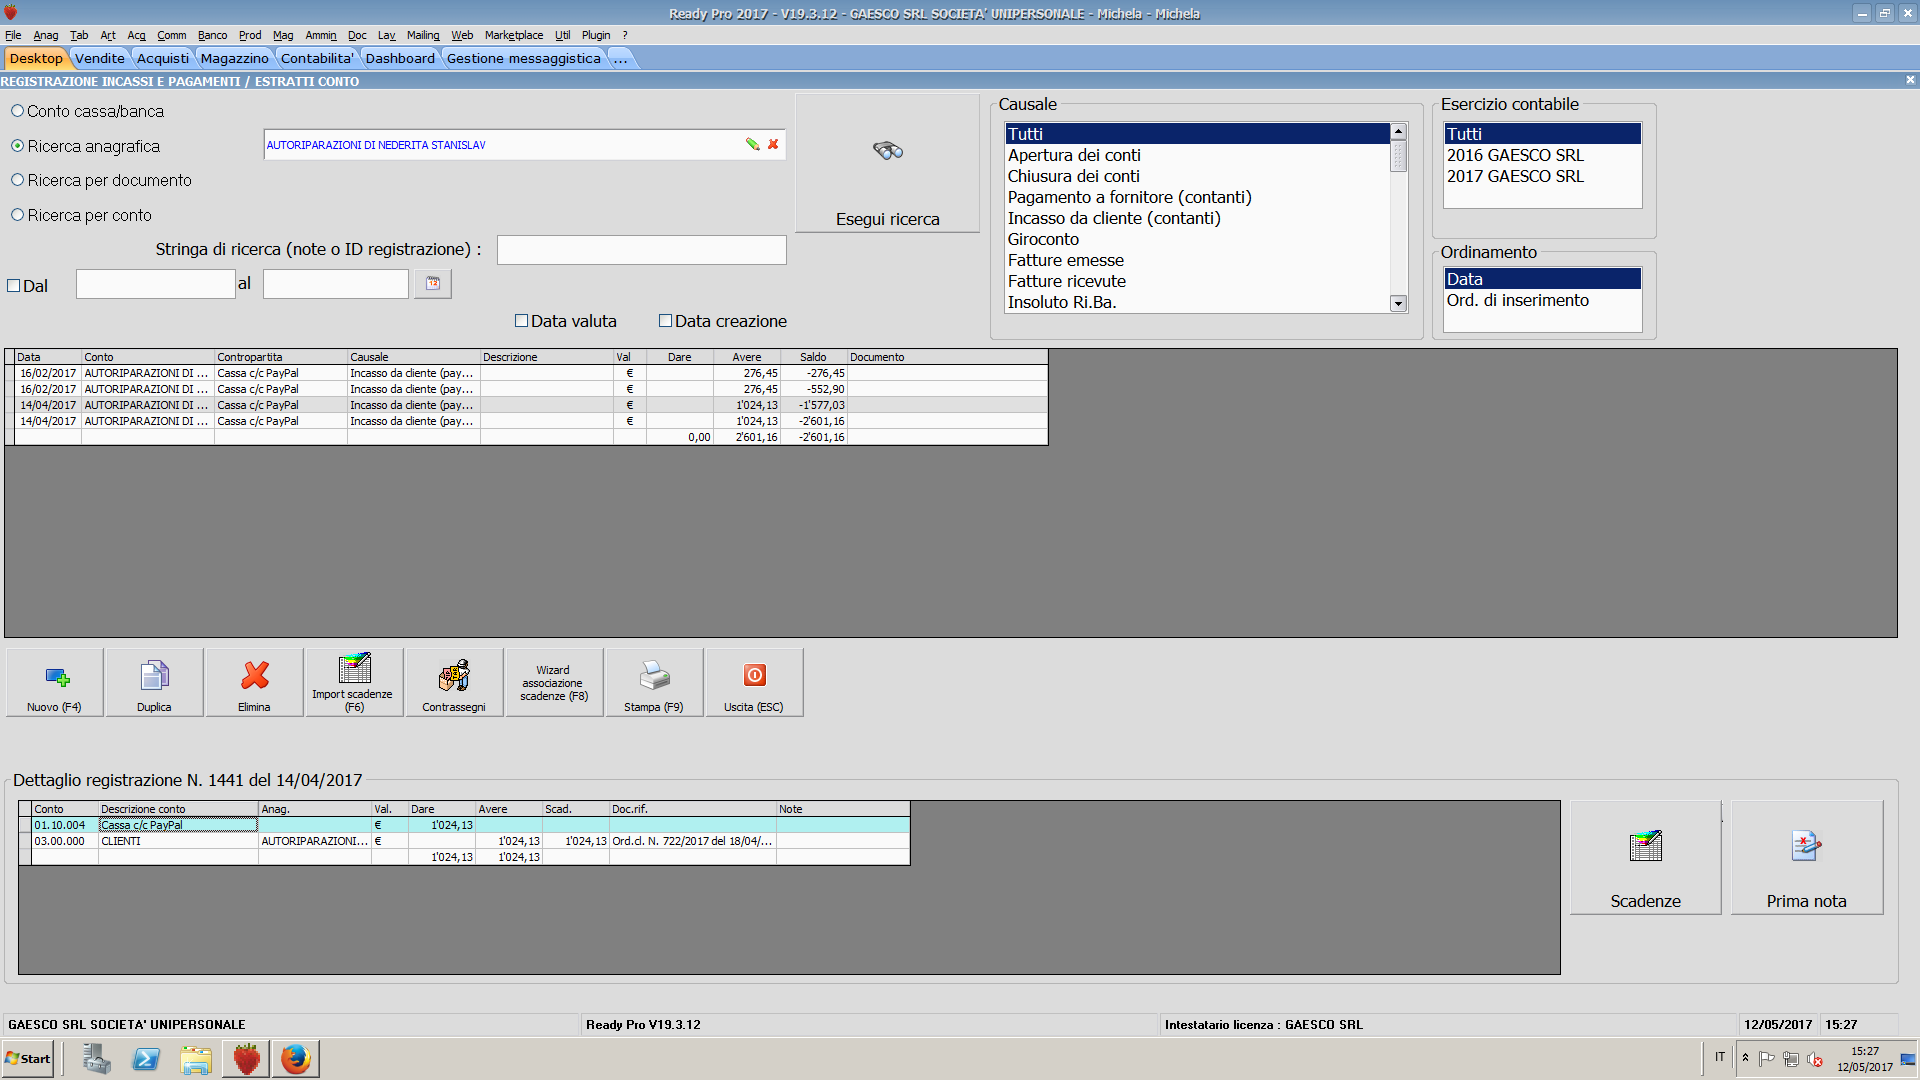The width and height of the screenshot is (1920, 1080).
Task: Tick the Dal date range checkbox
Action: pos(14,286)
